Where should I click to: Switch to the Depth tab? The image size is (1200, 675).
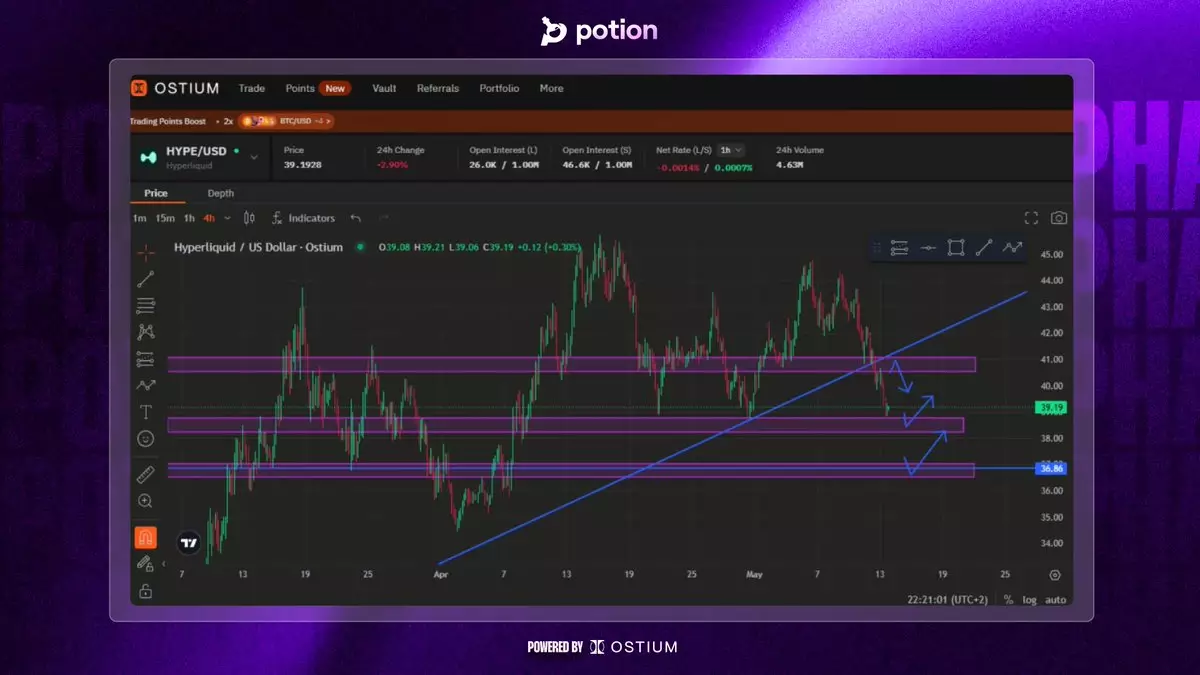coord(220,193)
